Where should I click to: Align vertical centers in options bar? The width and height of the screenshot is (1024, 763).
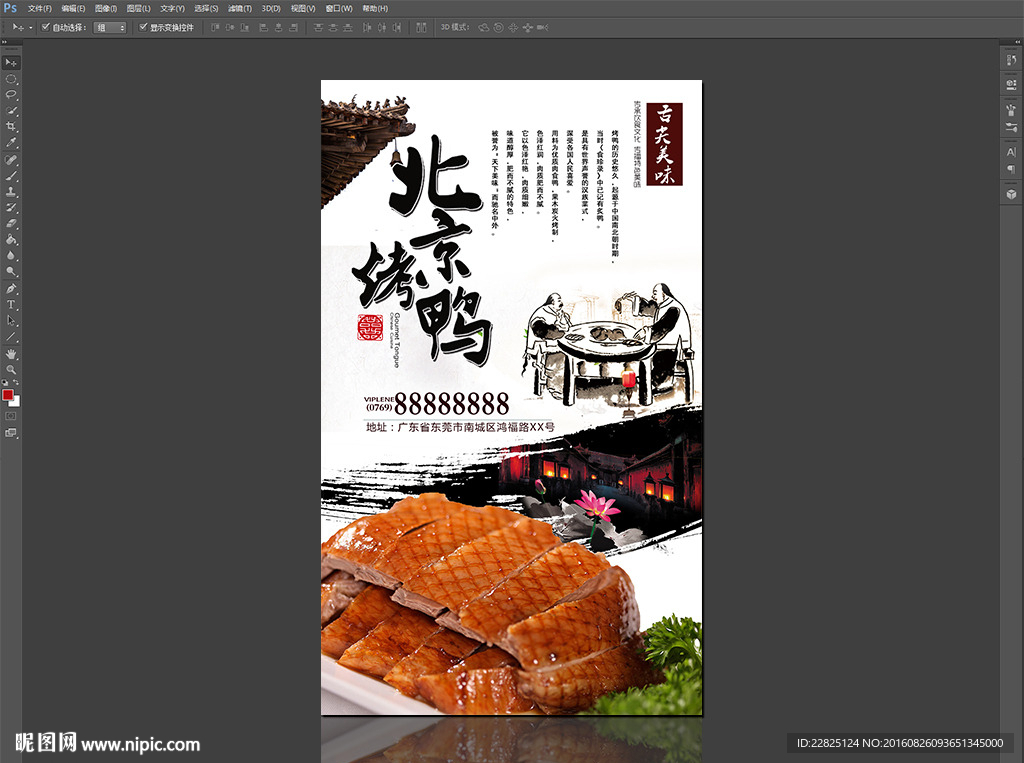coord(230,27)
